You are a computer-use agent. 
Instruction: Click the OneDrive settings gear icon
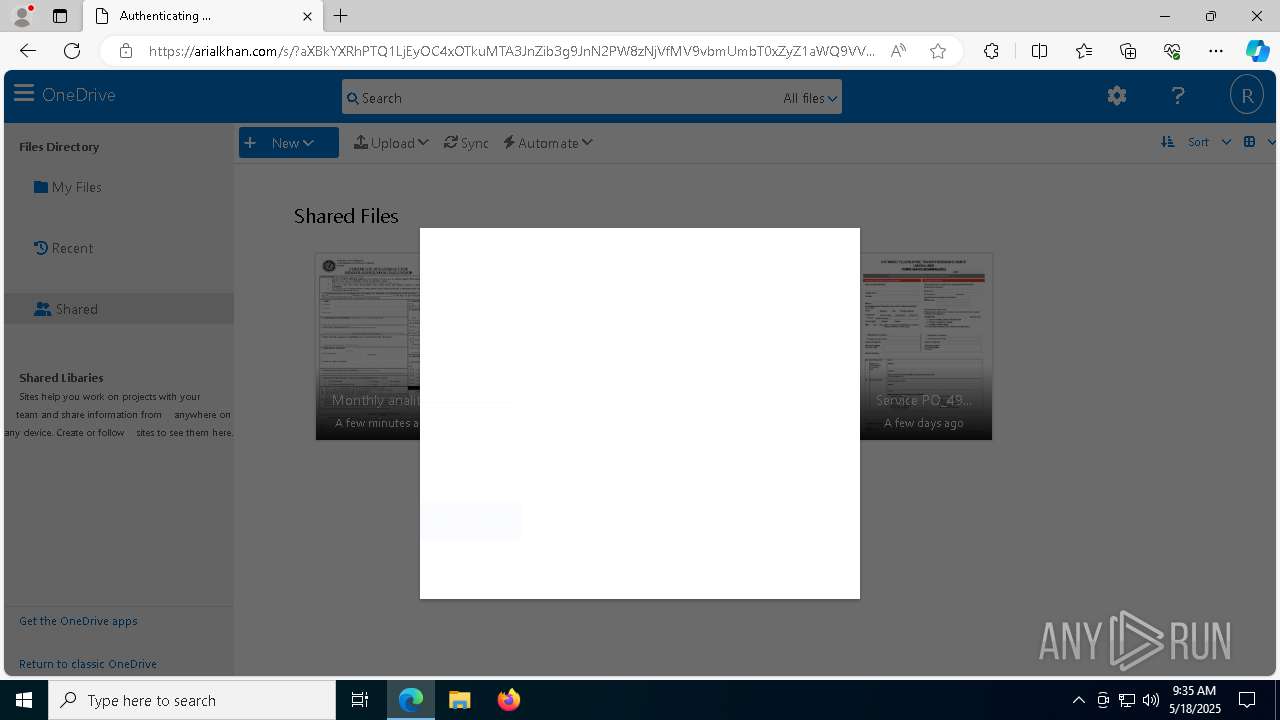point(1117,96)
